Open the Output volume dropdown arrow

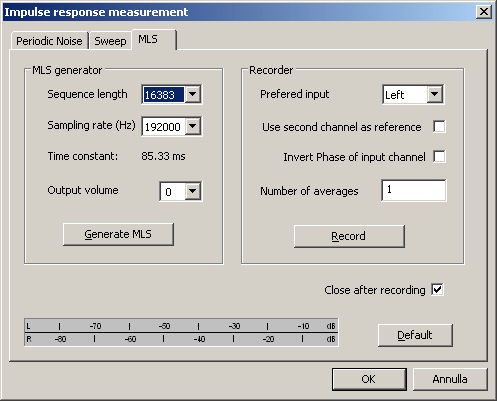192,191
